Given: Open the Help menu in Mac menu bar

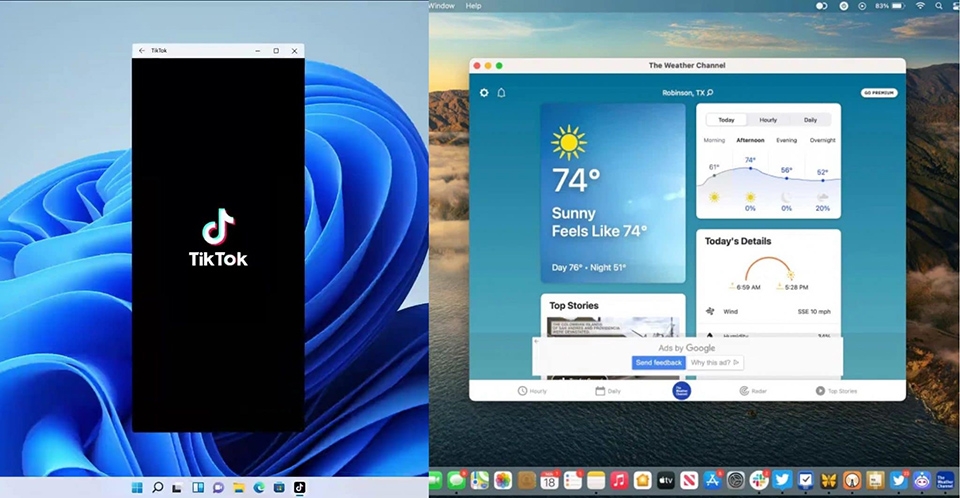Looking at the screenshot, I should tap(473, 6).
